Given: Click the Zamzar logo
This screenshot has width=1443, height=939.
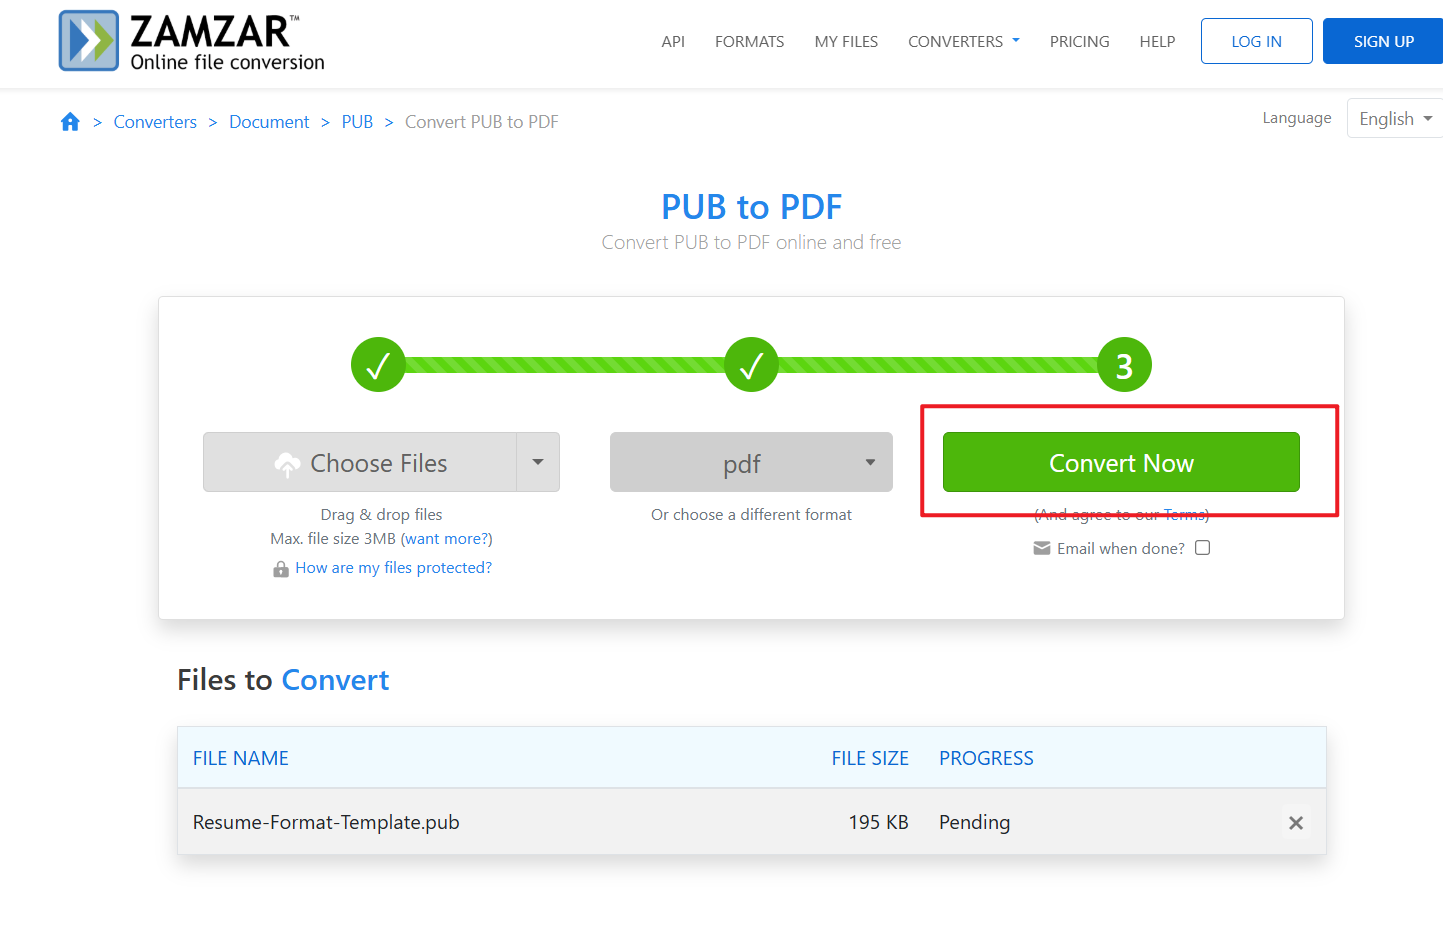Looking at the screenshot, I should click(192, 41).
